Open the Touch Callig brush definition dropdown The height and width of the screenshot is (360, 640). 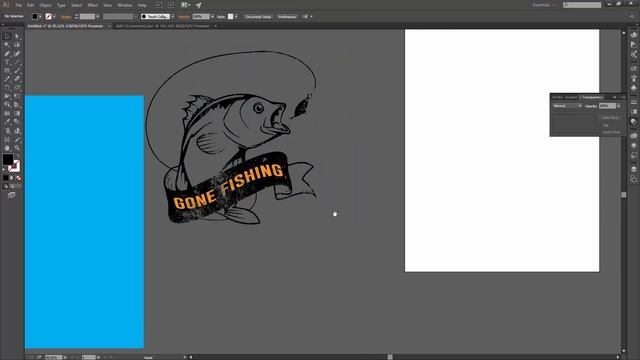coord(173,17)
